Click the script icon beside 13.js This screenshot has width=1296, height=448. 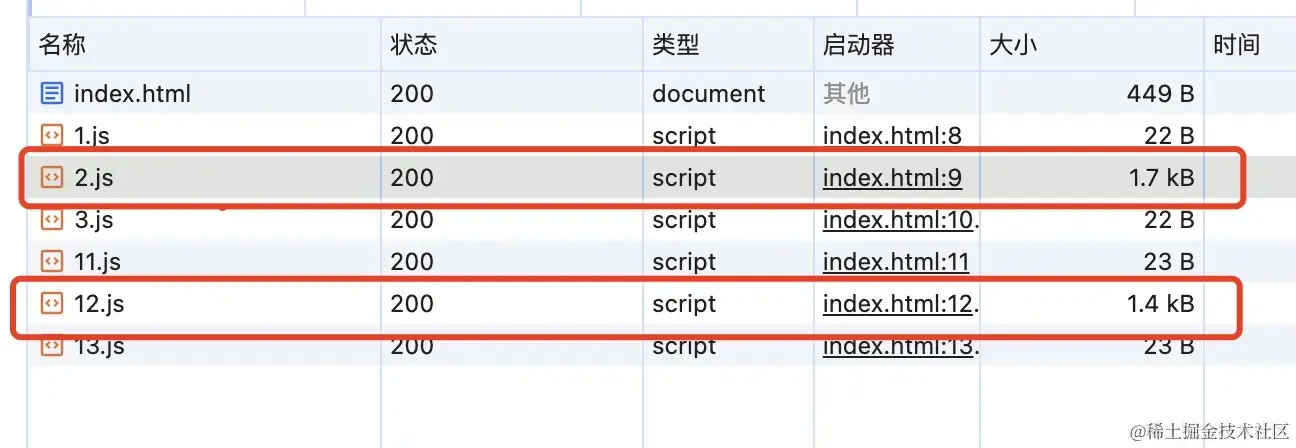point(51,346)
